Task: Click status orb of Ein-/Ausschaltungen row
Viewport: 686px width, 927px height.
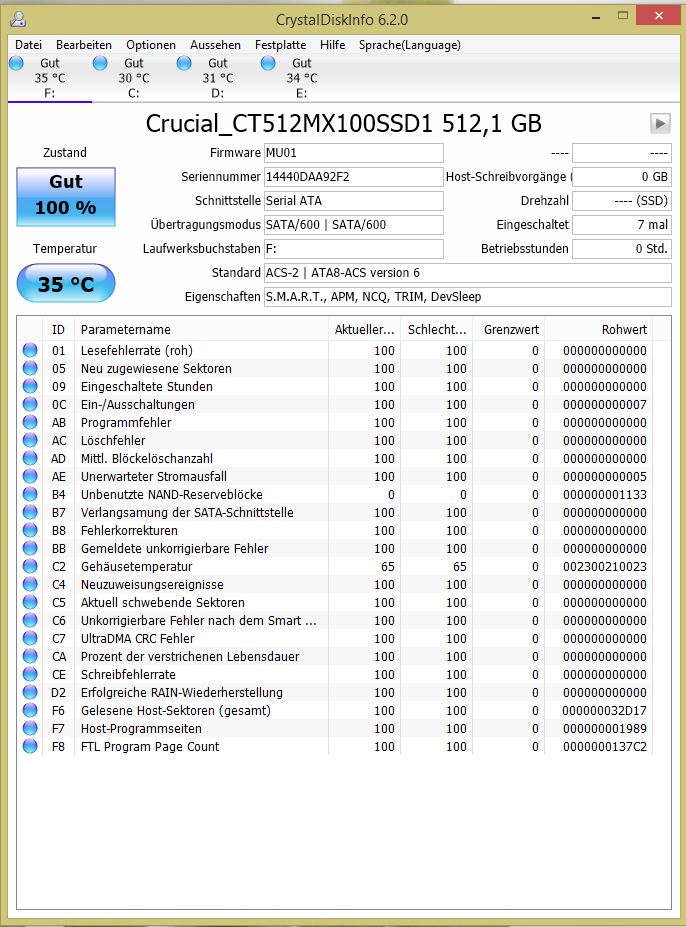Action: 30,404
